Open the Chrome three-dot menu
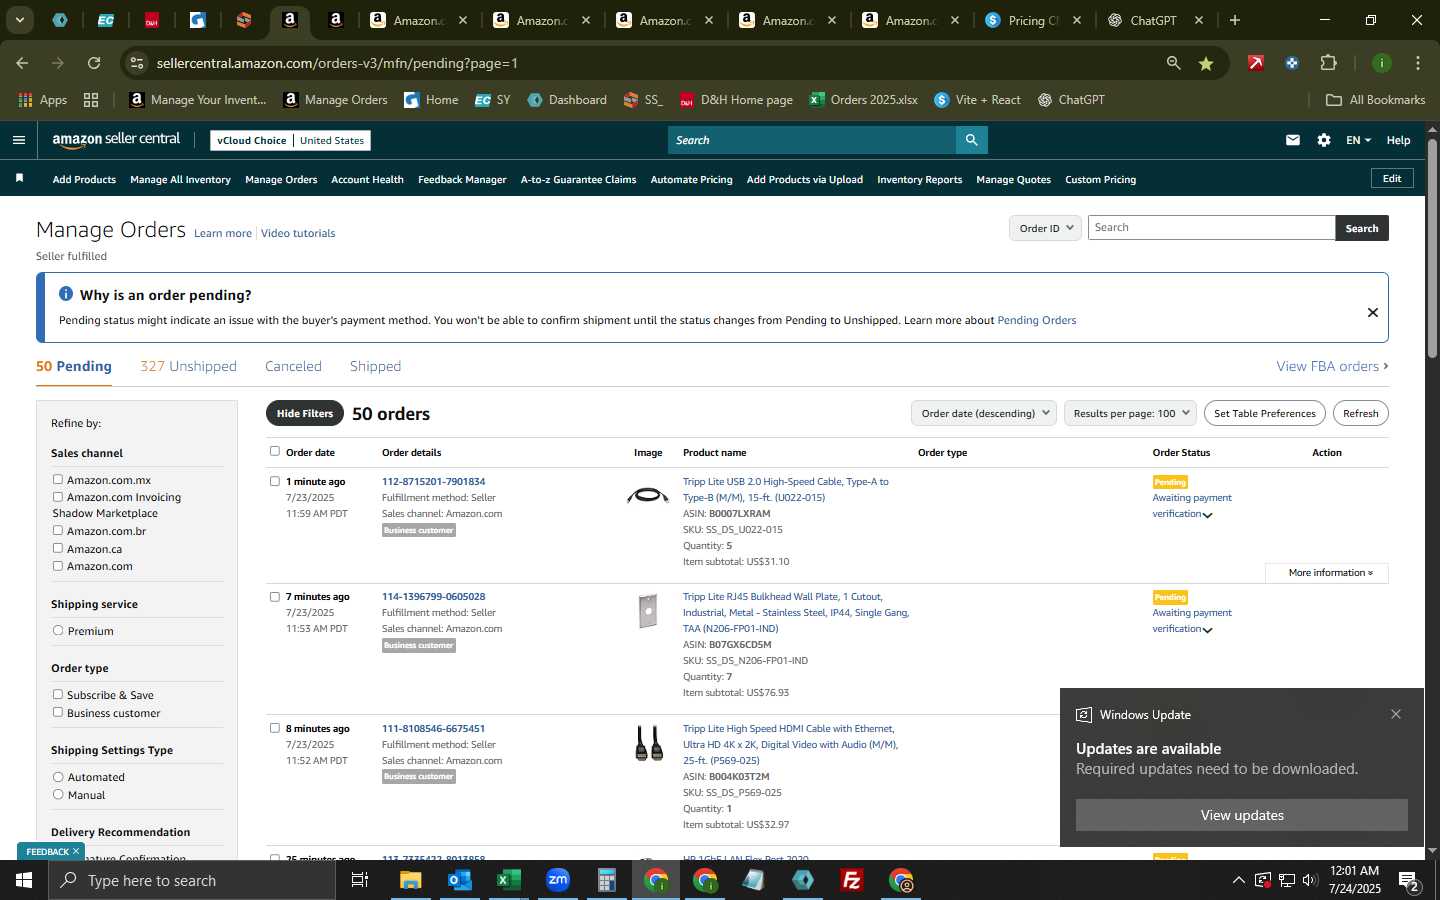Screen dimensions: 1440x900 pyautogui.click(x=1418, y=63)
